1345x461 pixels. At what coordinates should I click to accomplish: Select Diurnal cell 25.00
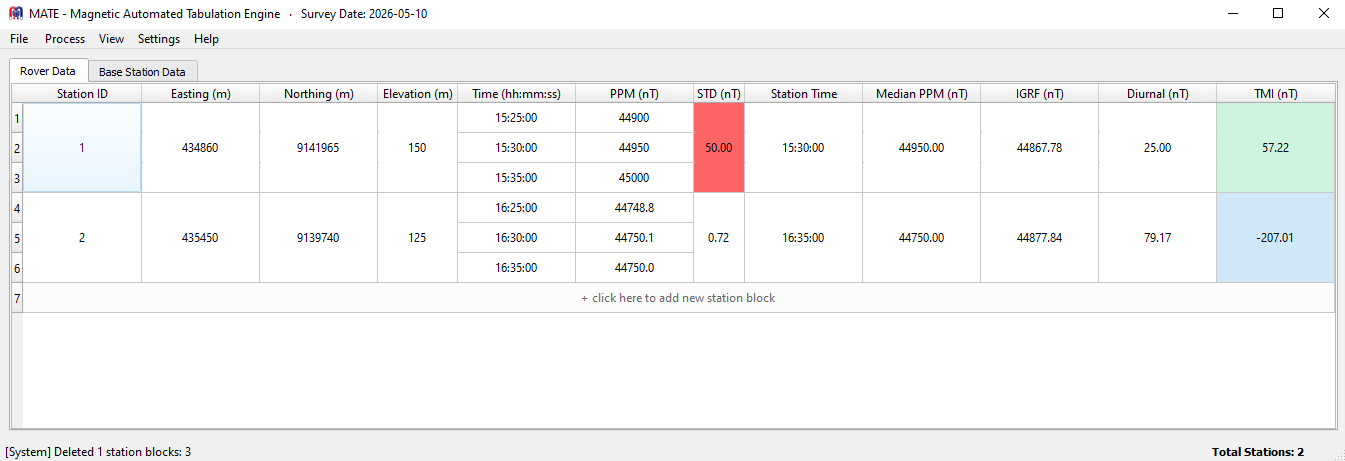[1157, 148]
